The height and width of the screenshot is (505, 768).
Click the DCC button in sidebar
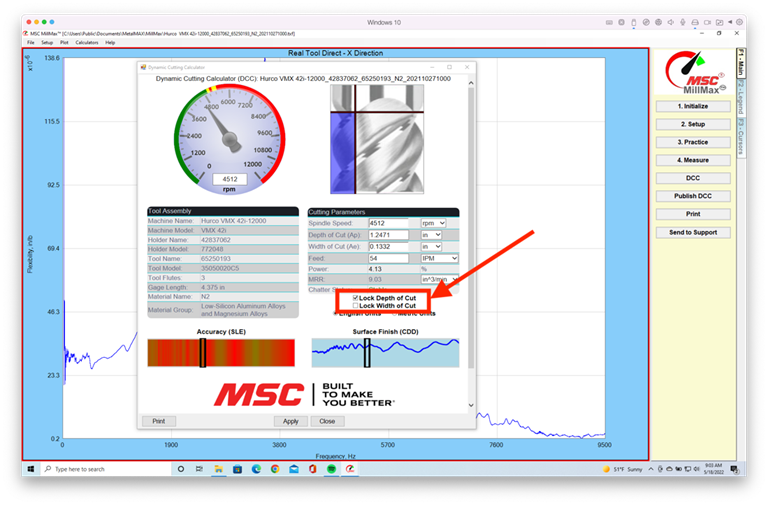point(693,178)
